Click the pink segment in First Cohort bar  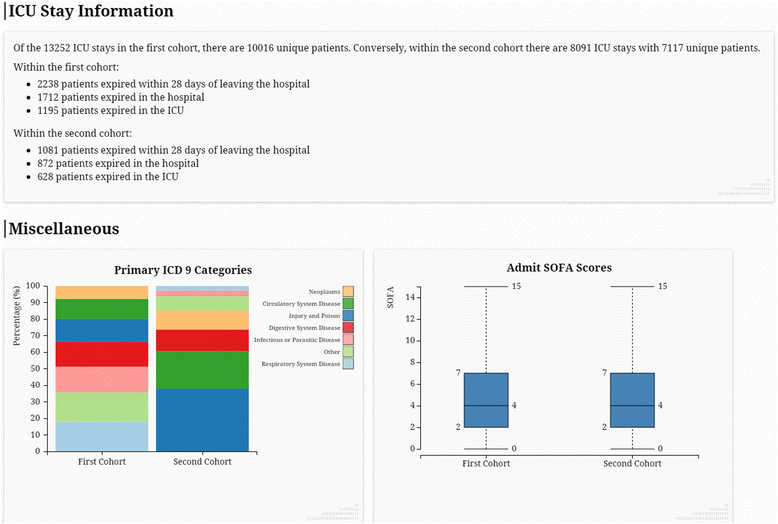point(102,380)
